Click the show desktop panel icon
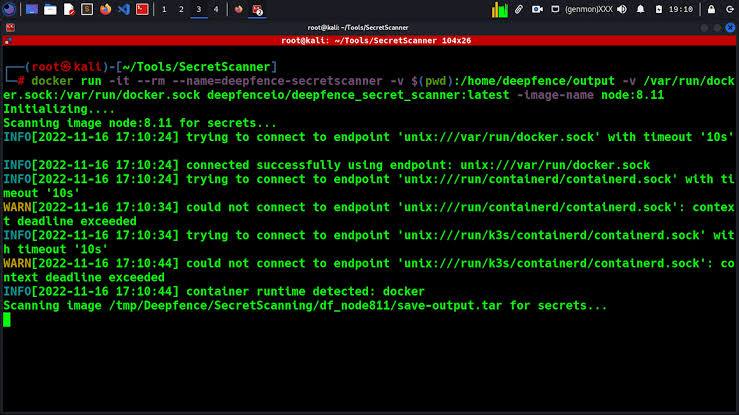Image resolution: width=739 pixels, height=415 pixels. tap(32, 9)
